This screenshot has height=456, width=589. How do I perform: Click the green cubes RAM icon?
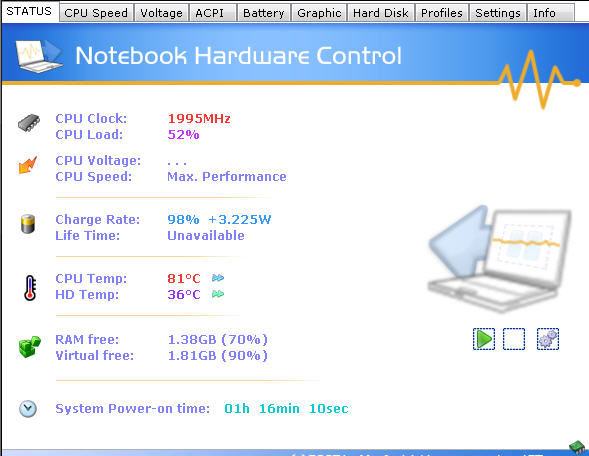[30, 347]
